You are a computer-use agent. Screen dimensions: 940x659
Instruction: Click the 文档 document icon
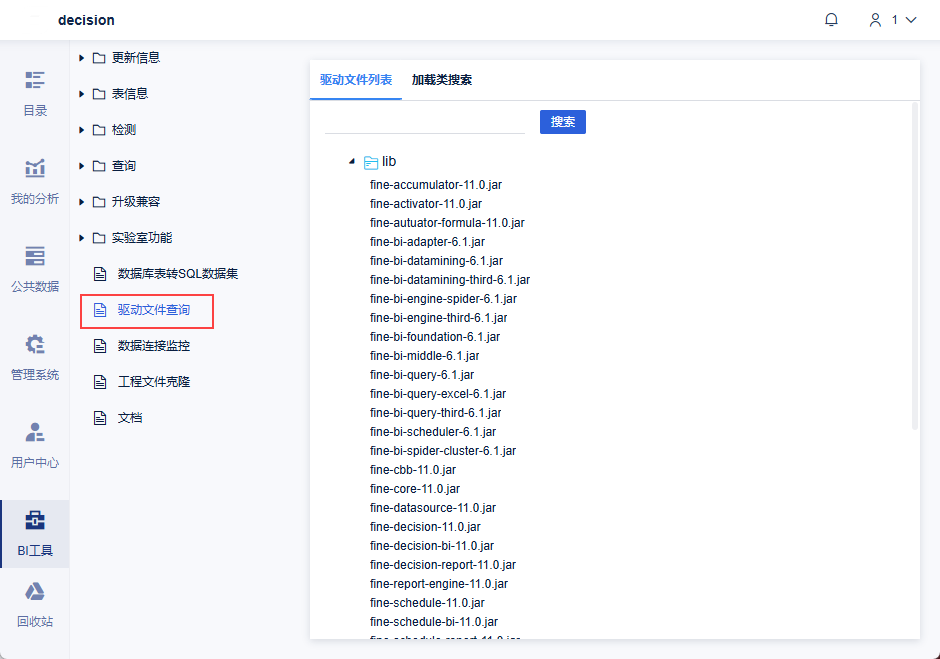click(x=100, y=418)
